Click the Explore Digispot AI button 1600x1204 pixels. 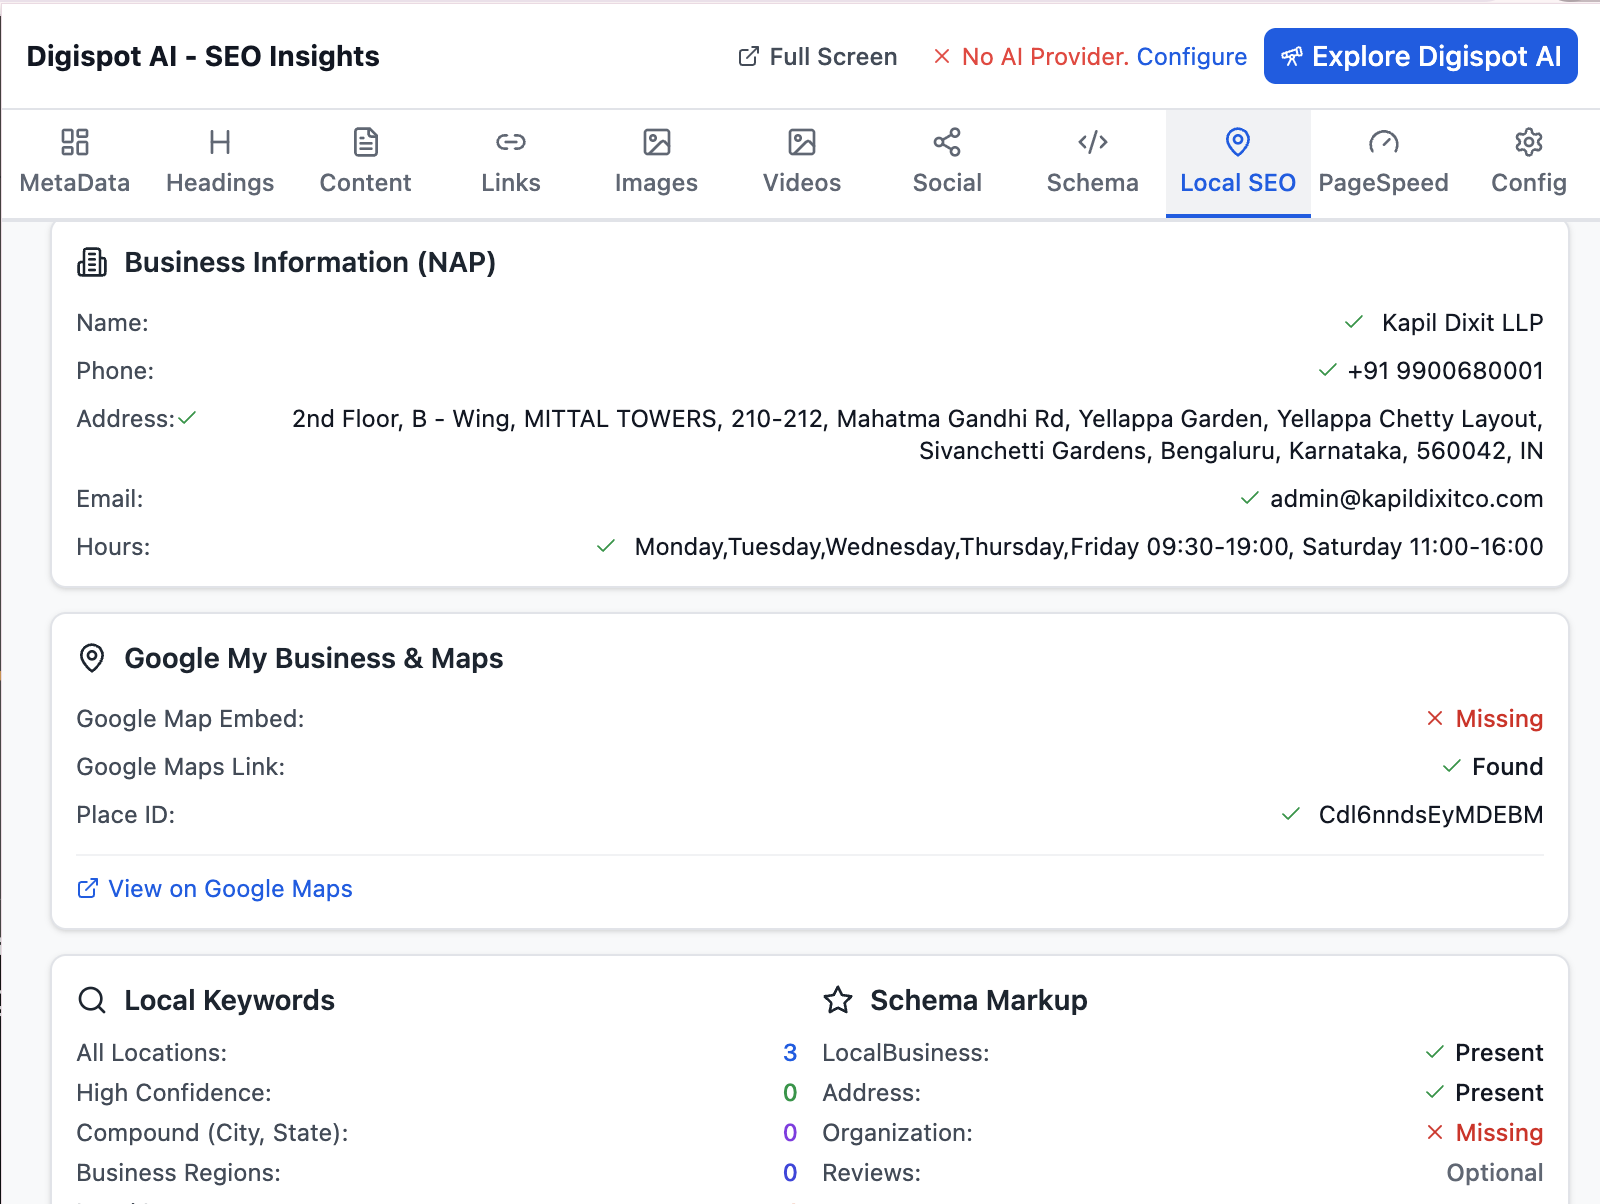1419,56
